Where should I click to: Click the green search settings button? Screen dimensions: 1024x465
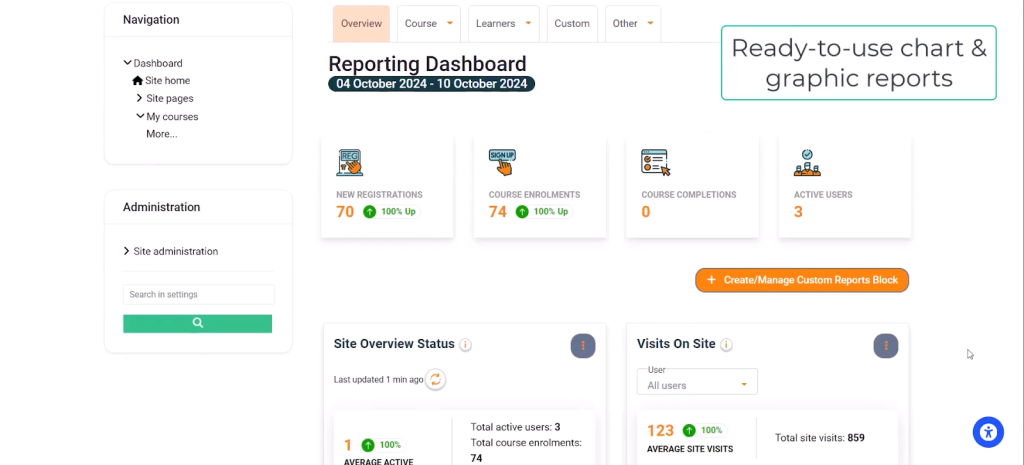[x=197, y=323]
